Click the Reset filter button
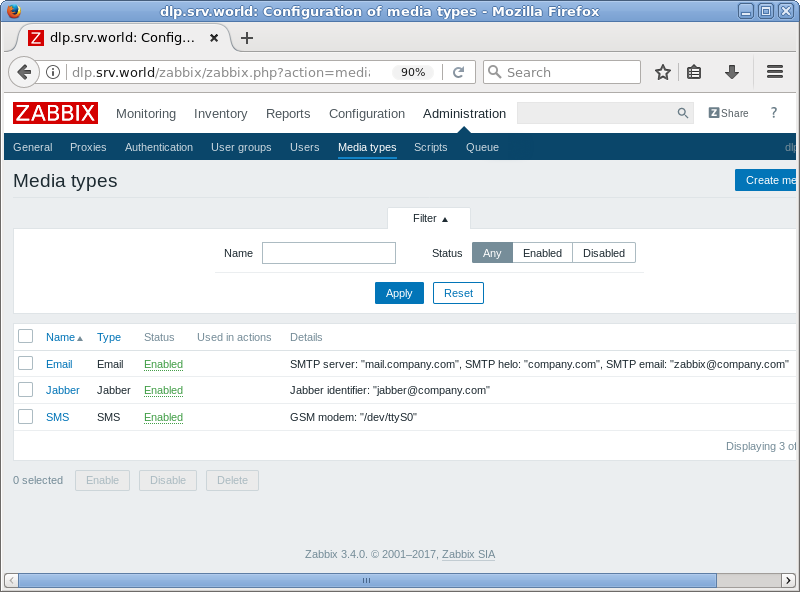The image size is (800, 592). click(458, 293)
